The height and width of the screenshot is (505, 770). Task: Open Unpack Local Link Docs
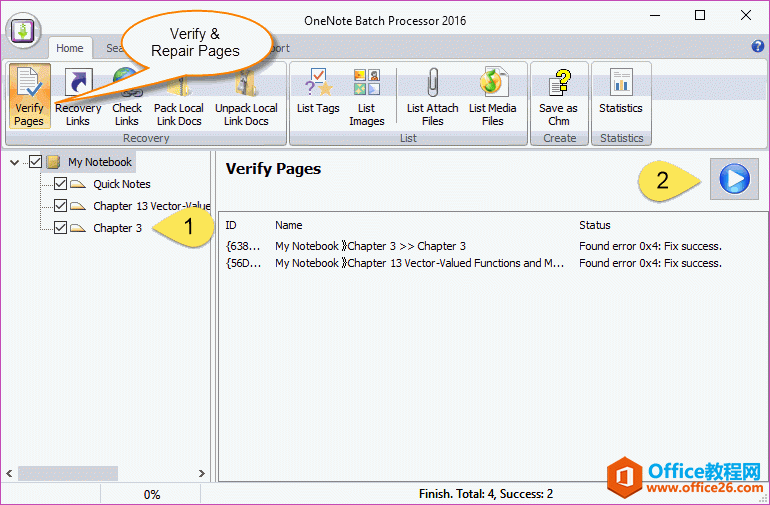(246, 97)
